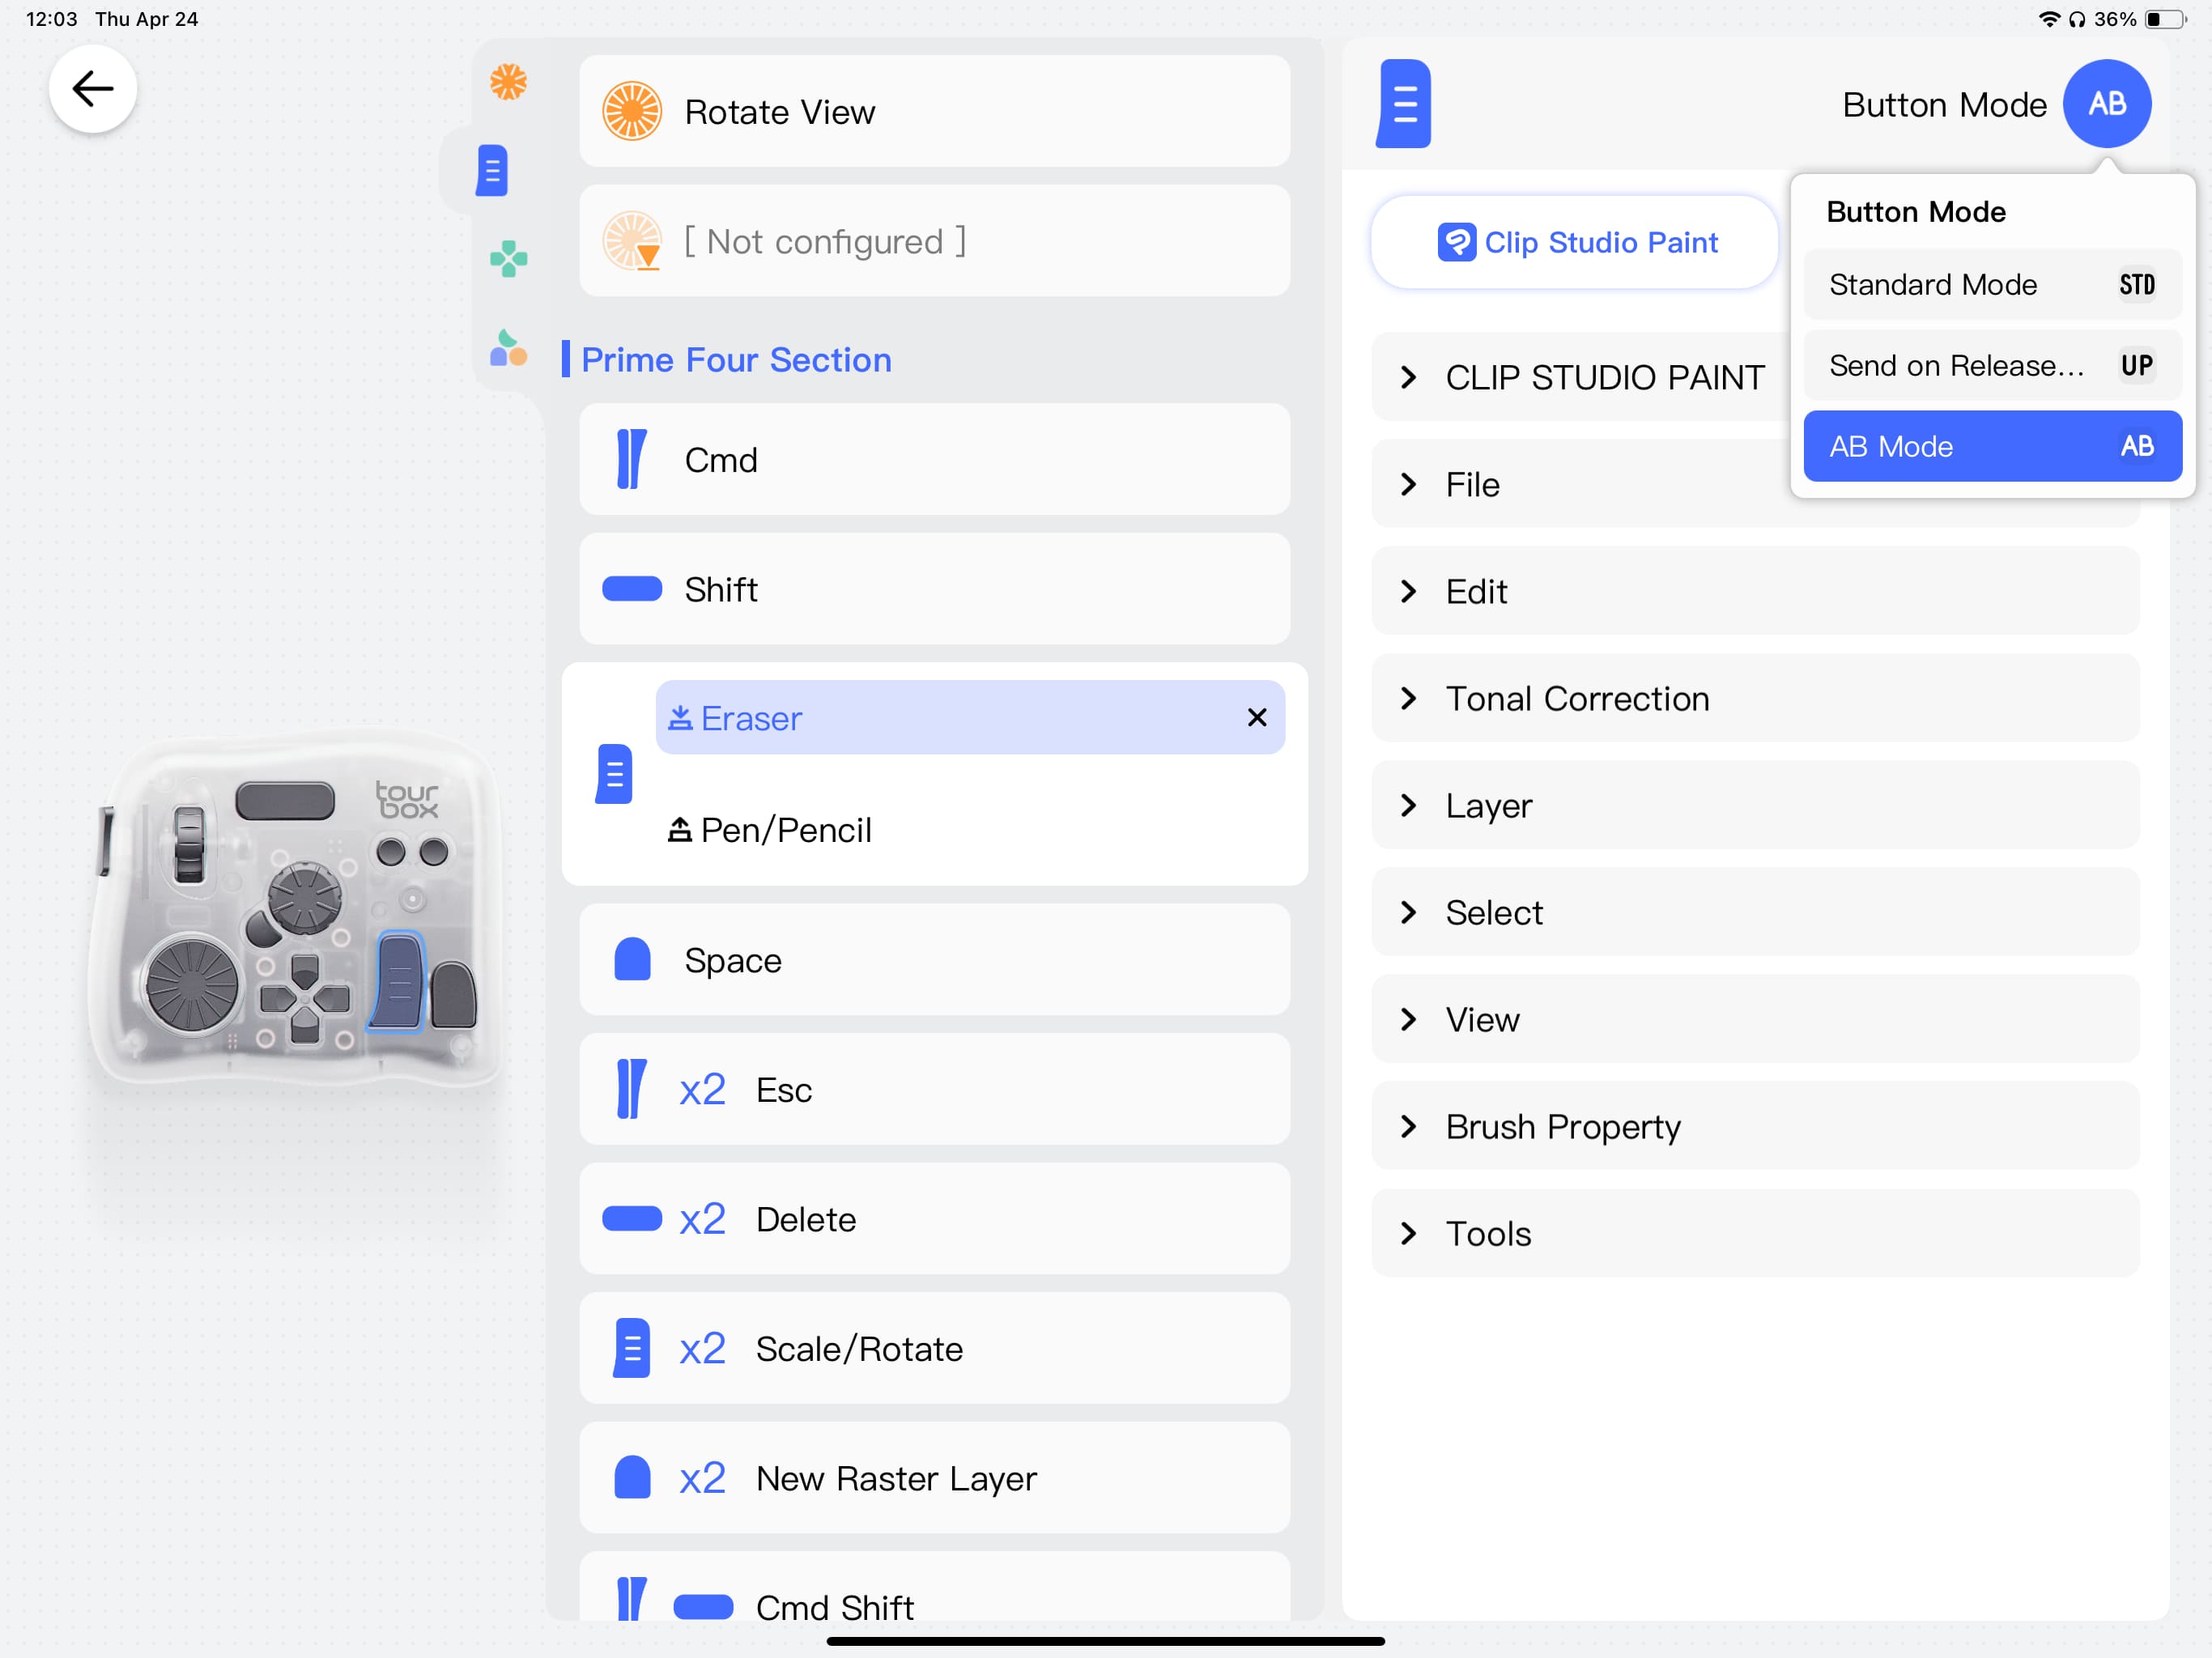
Task: Expand the View category
Action: click(1755, 1020)
